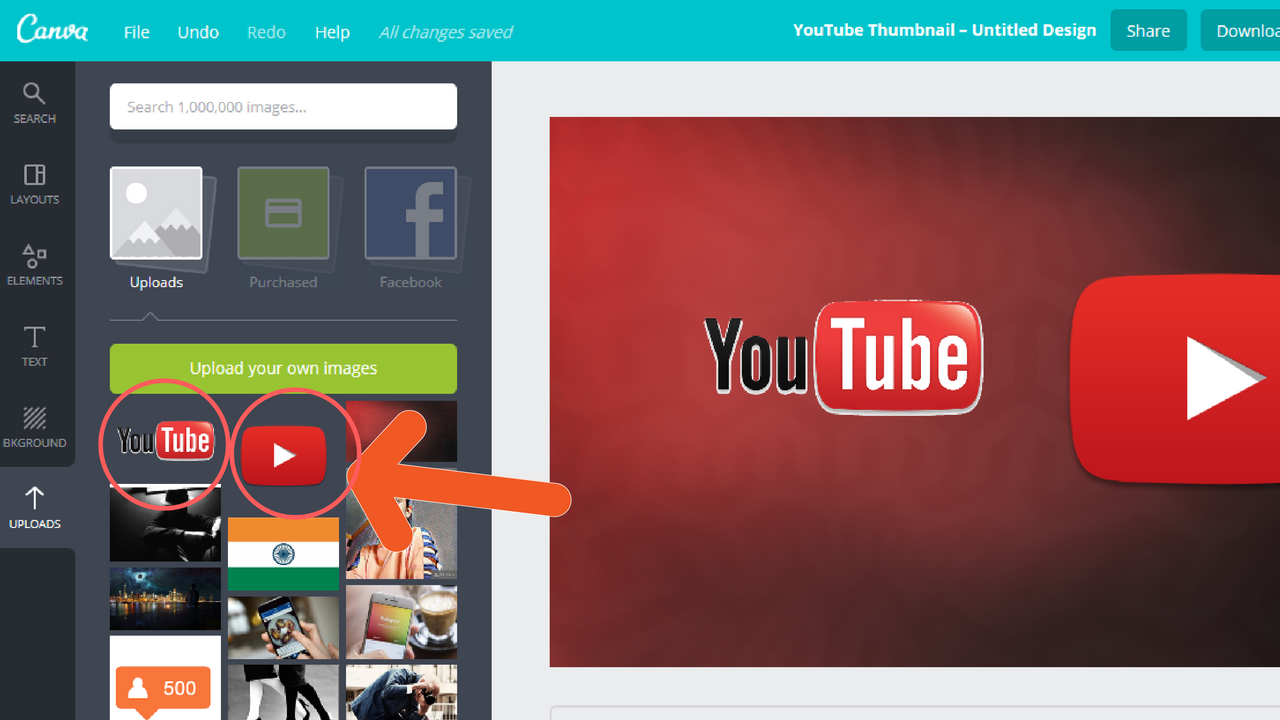1280x720 pixels.
Task: Select the photographer with camera thumbnail
Action: pyautogui.click(x=402, y=693)
